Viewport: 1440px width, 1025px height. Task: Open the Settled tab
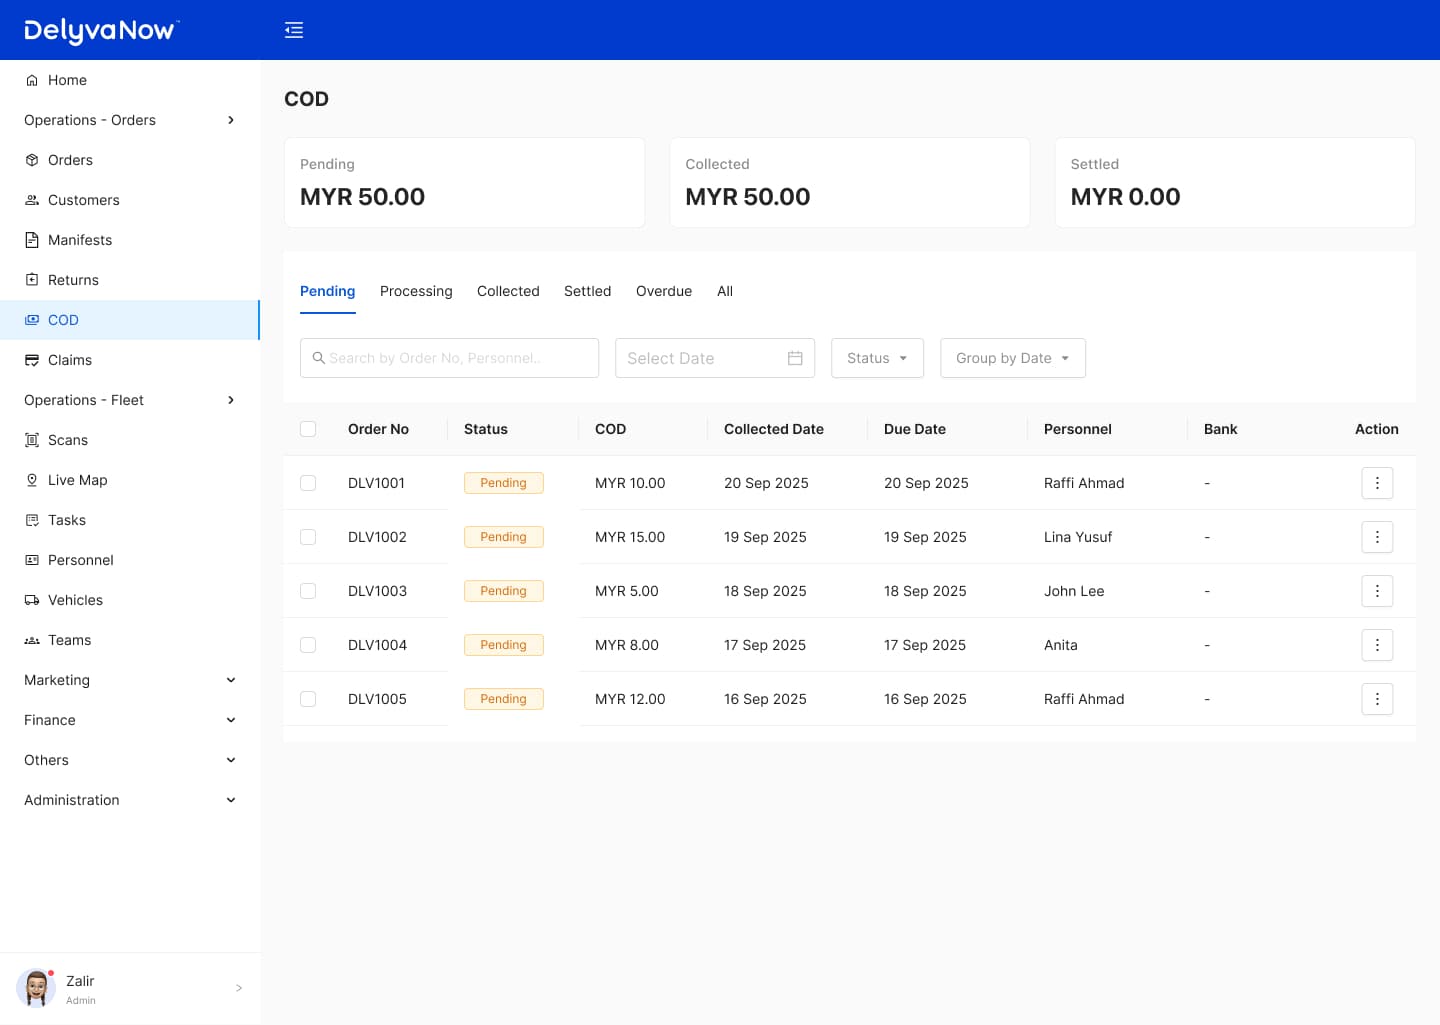[x=587, y=291]
